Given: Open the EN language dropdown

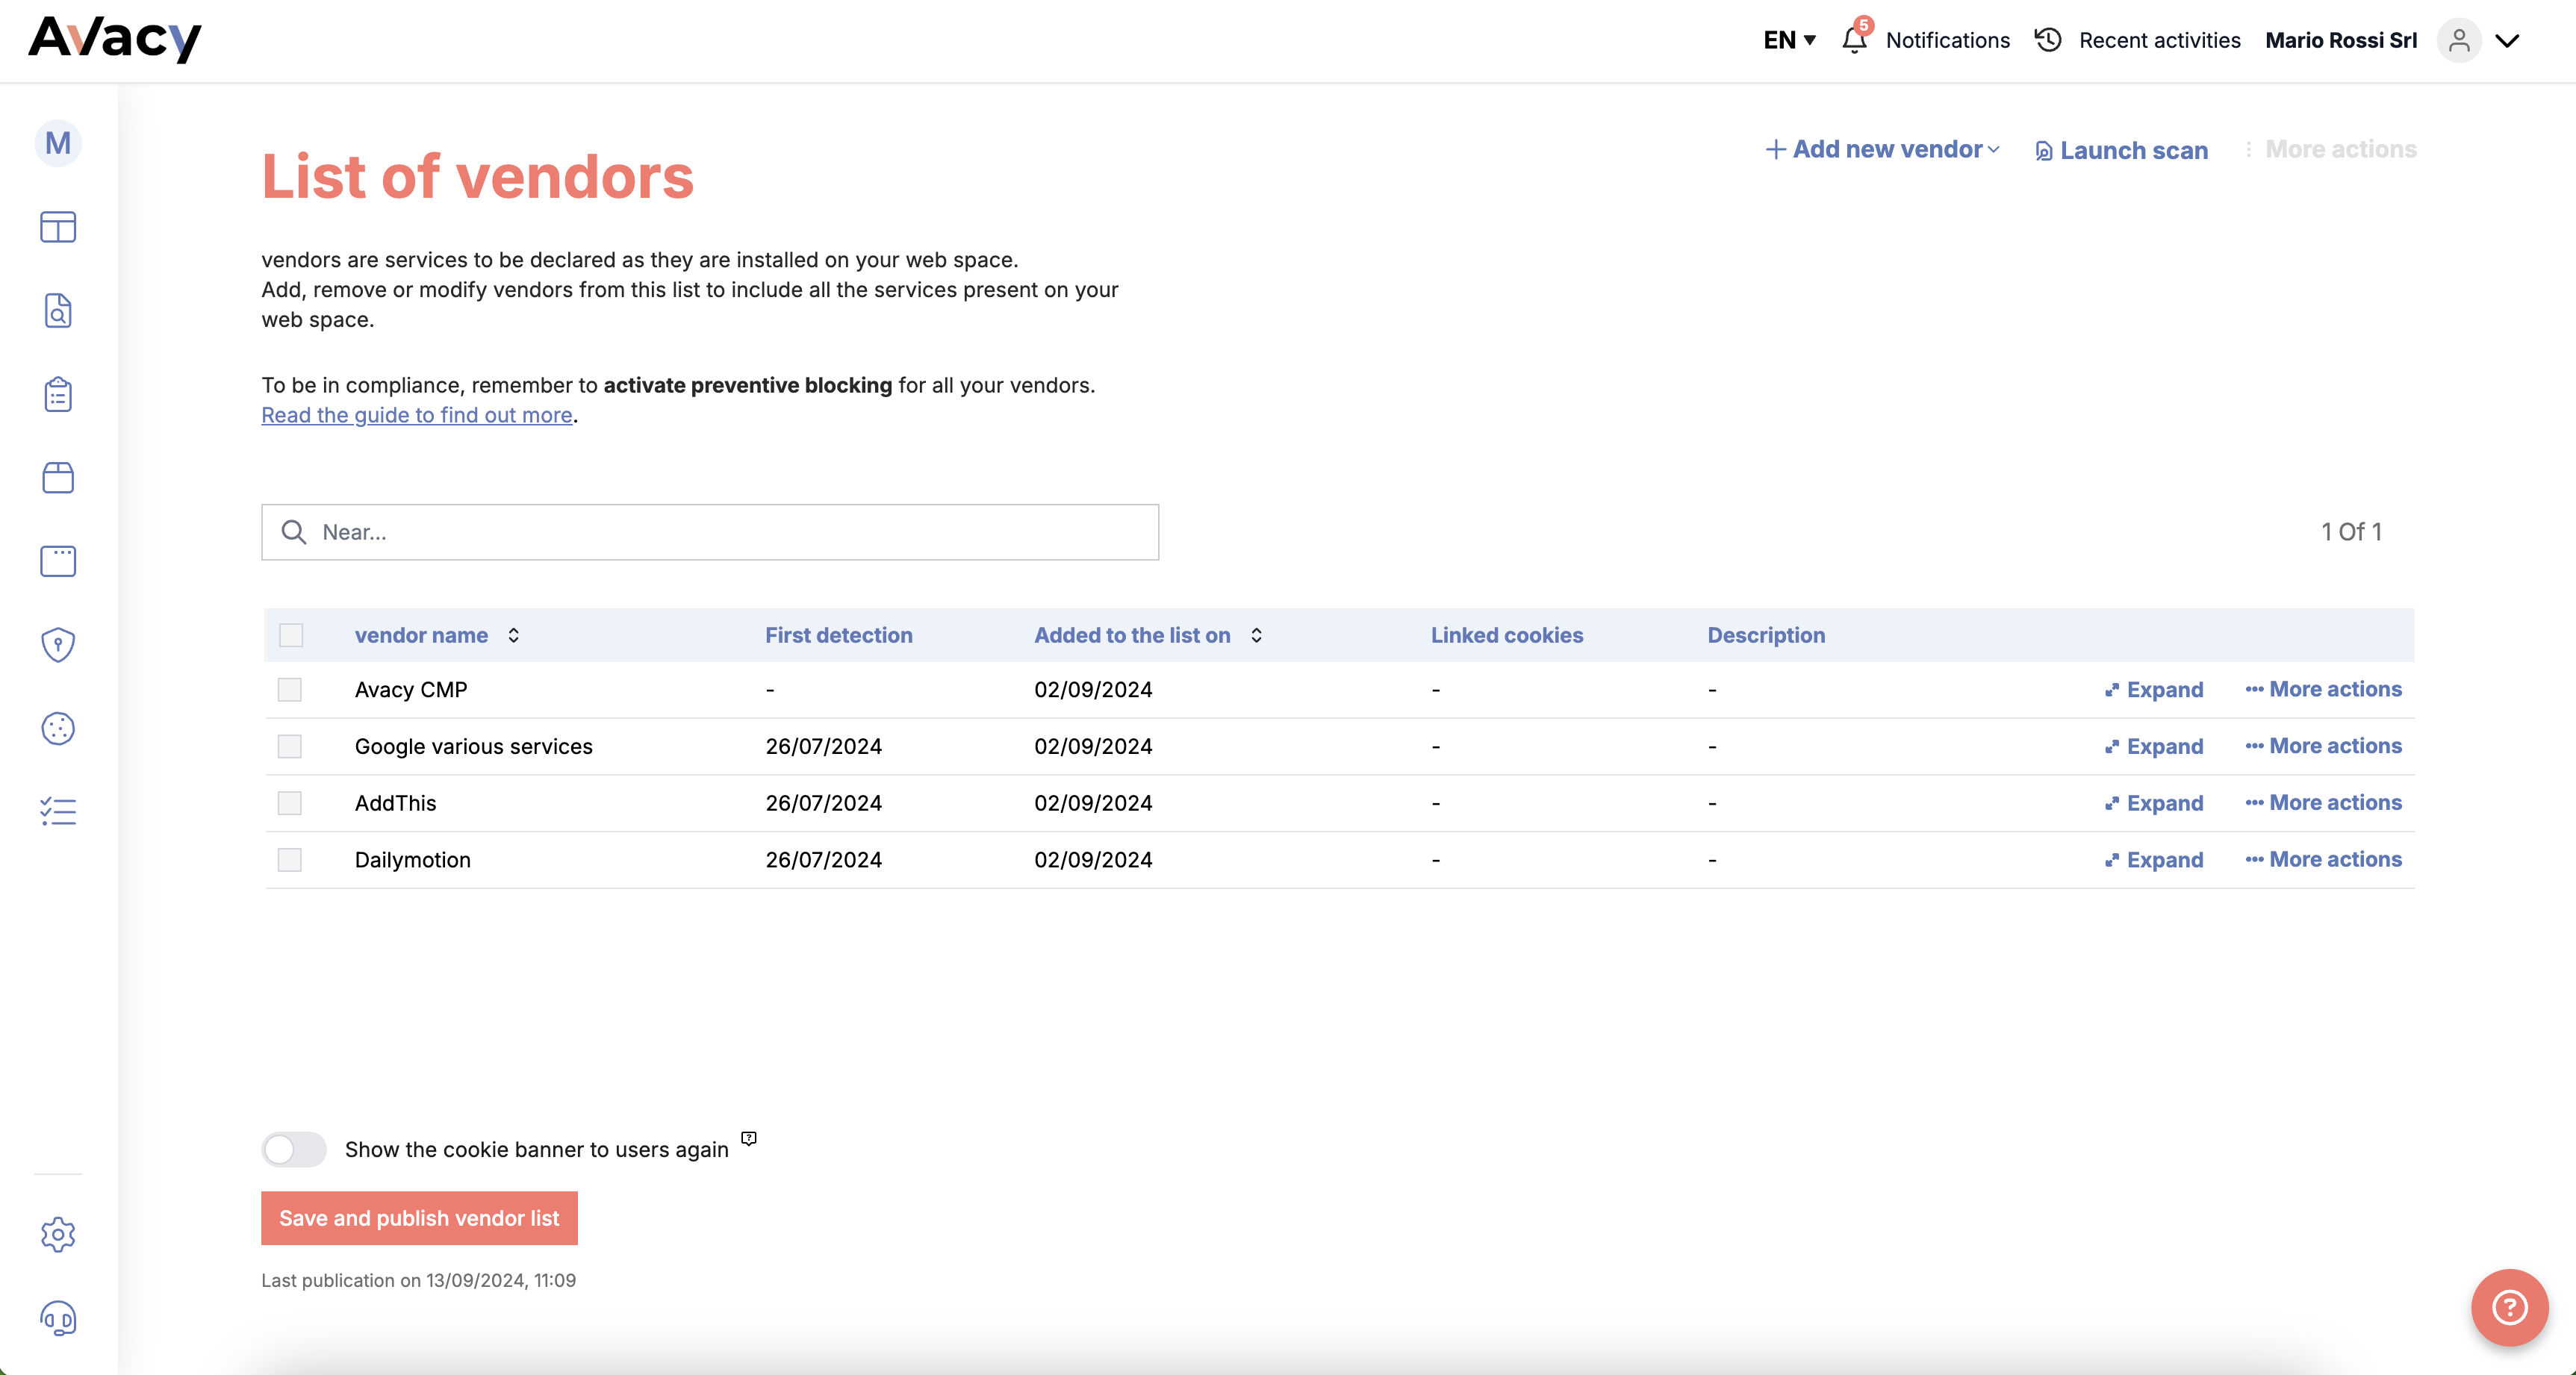Looking at the screenshot, I should coord(1789,40).
